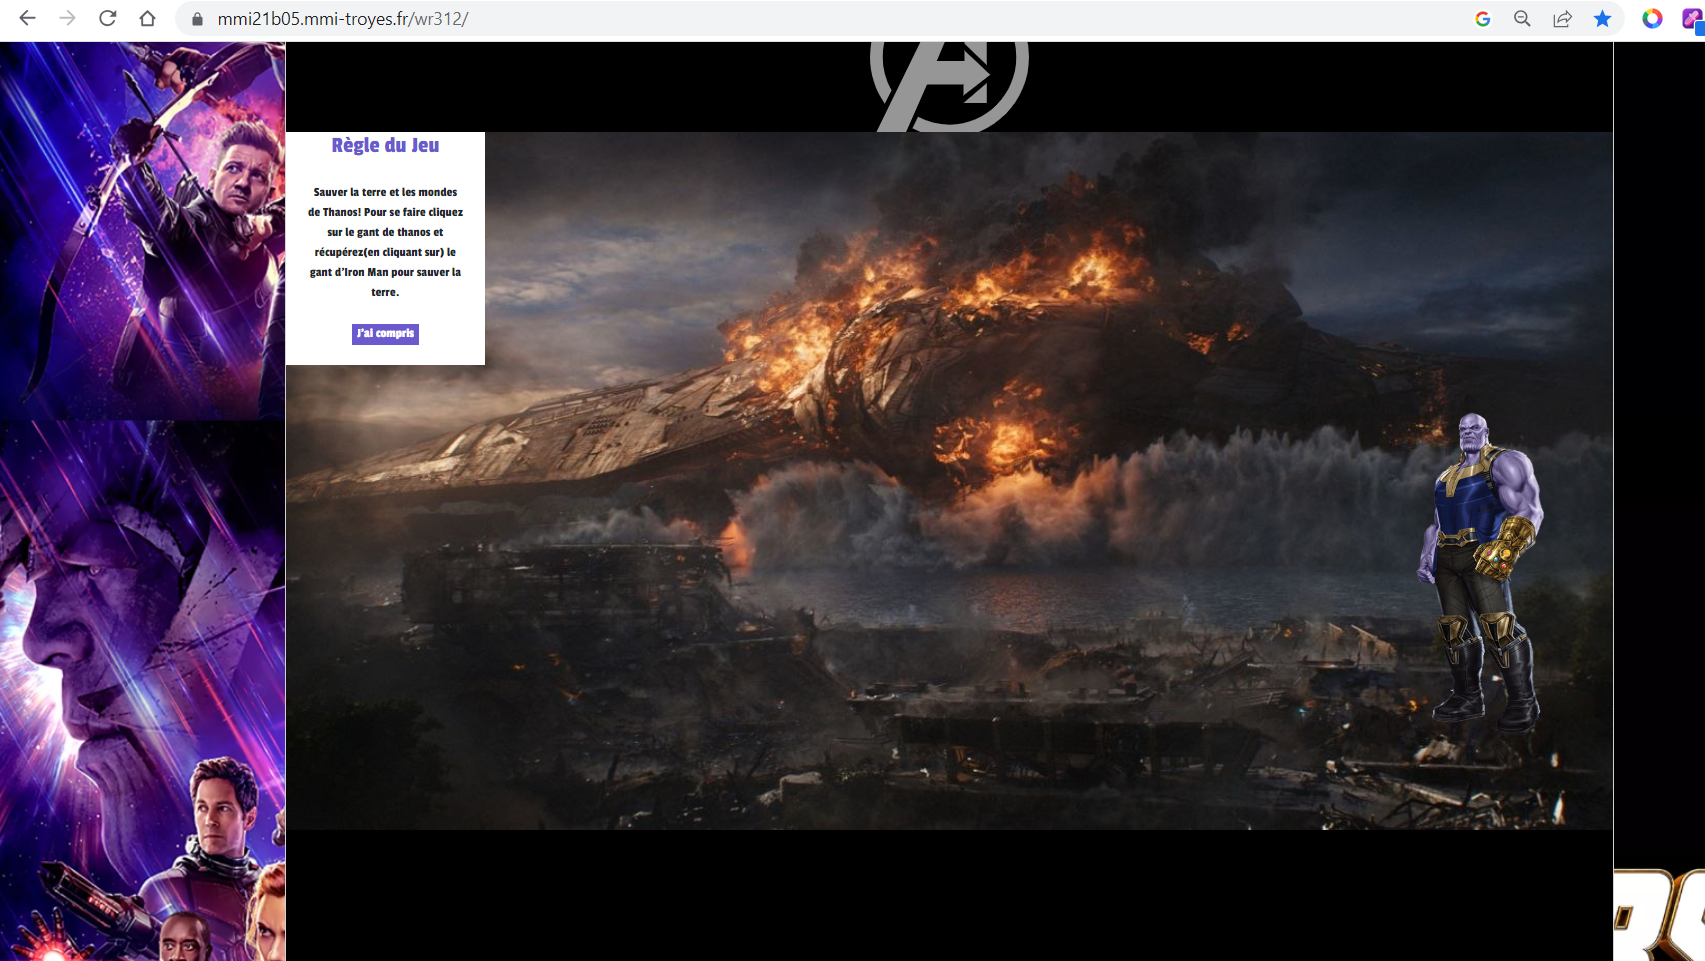Click the rules paragraph starting 'Sauver la terre'
This screenshot has height=961, width=1705.
tap(385, 242)
